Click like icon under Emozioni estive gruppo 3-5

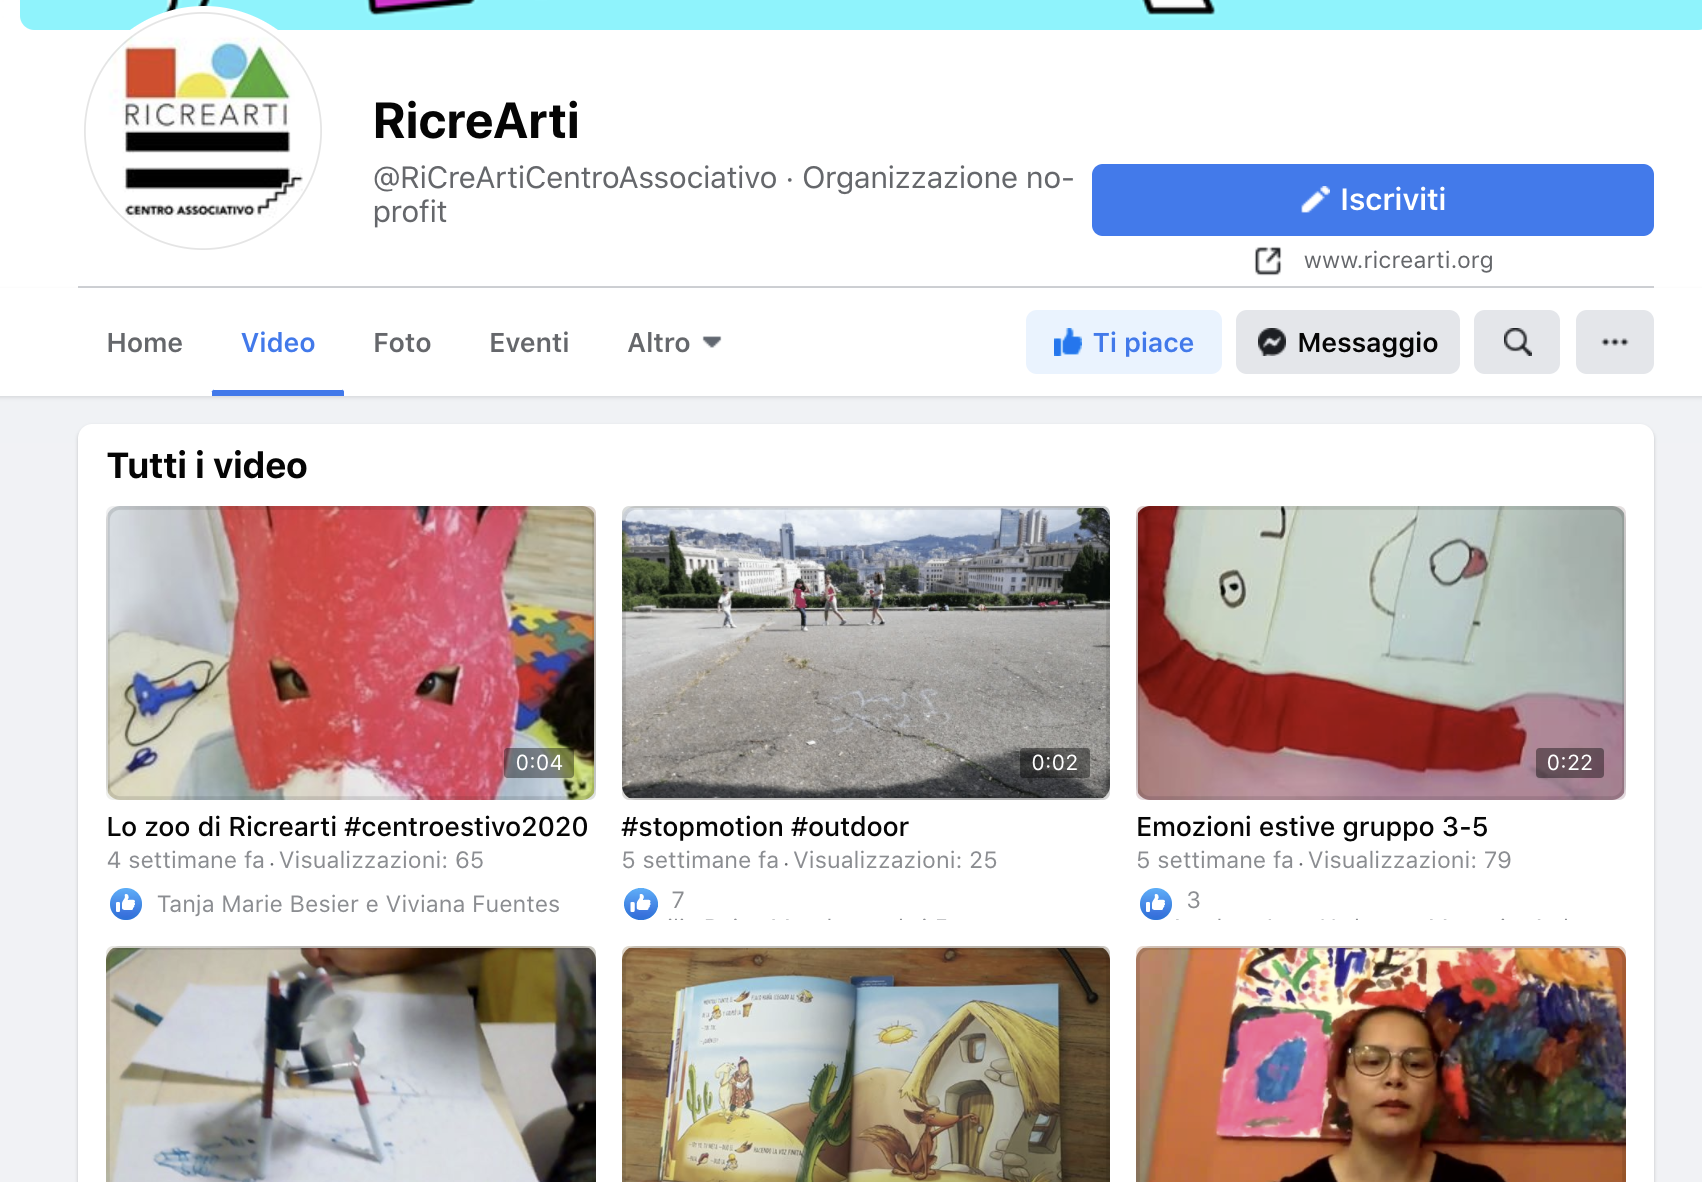click(1156, 904)
